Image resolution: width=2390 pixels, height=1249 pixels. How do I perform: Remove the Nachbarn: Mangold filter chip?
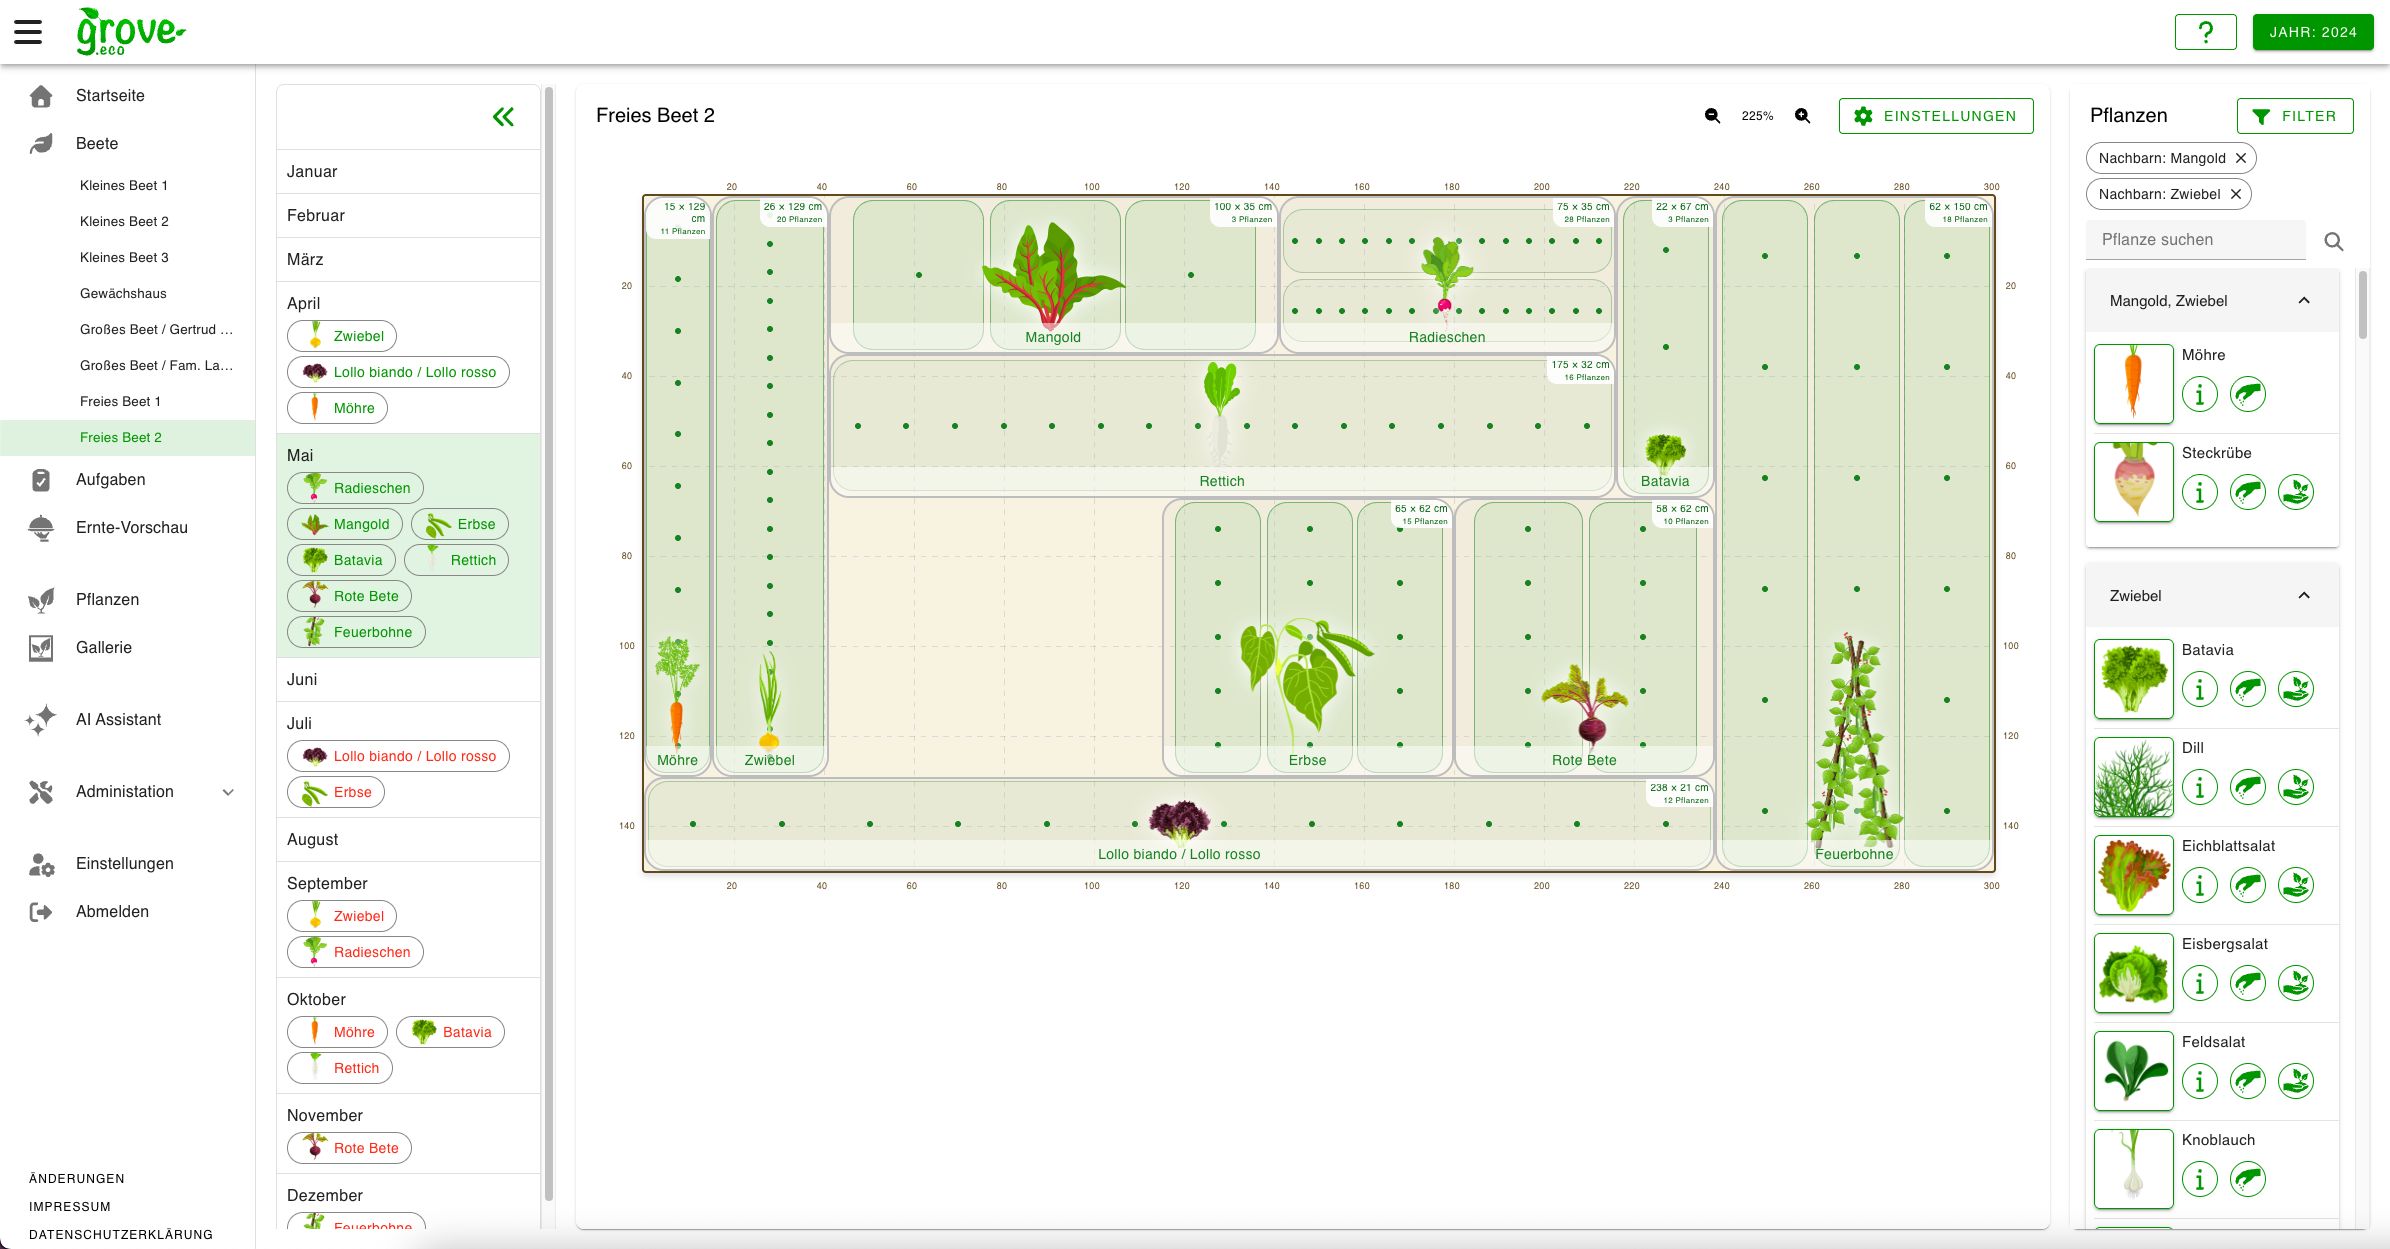(2242, 158)
